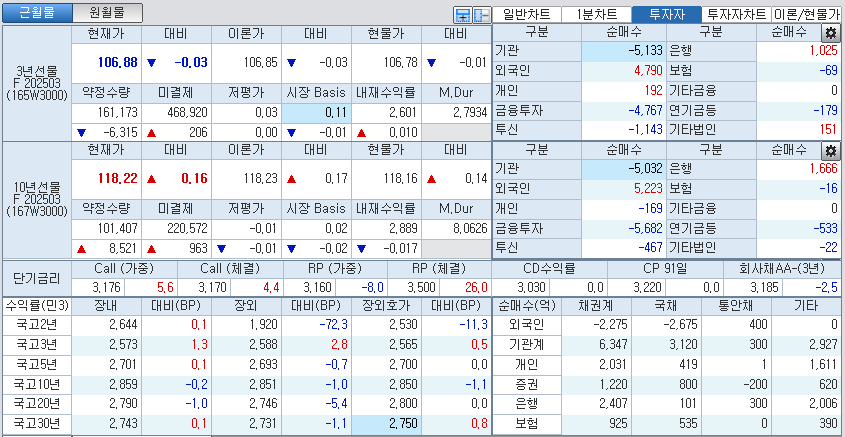
Task: Click the CD수익률 value 3.030
Action: 532,287
